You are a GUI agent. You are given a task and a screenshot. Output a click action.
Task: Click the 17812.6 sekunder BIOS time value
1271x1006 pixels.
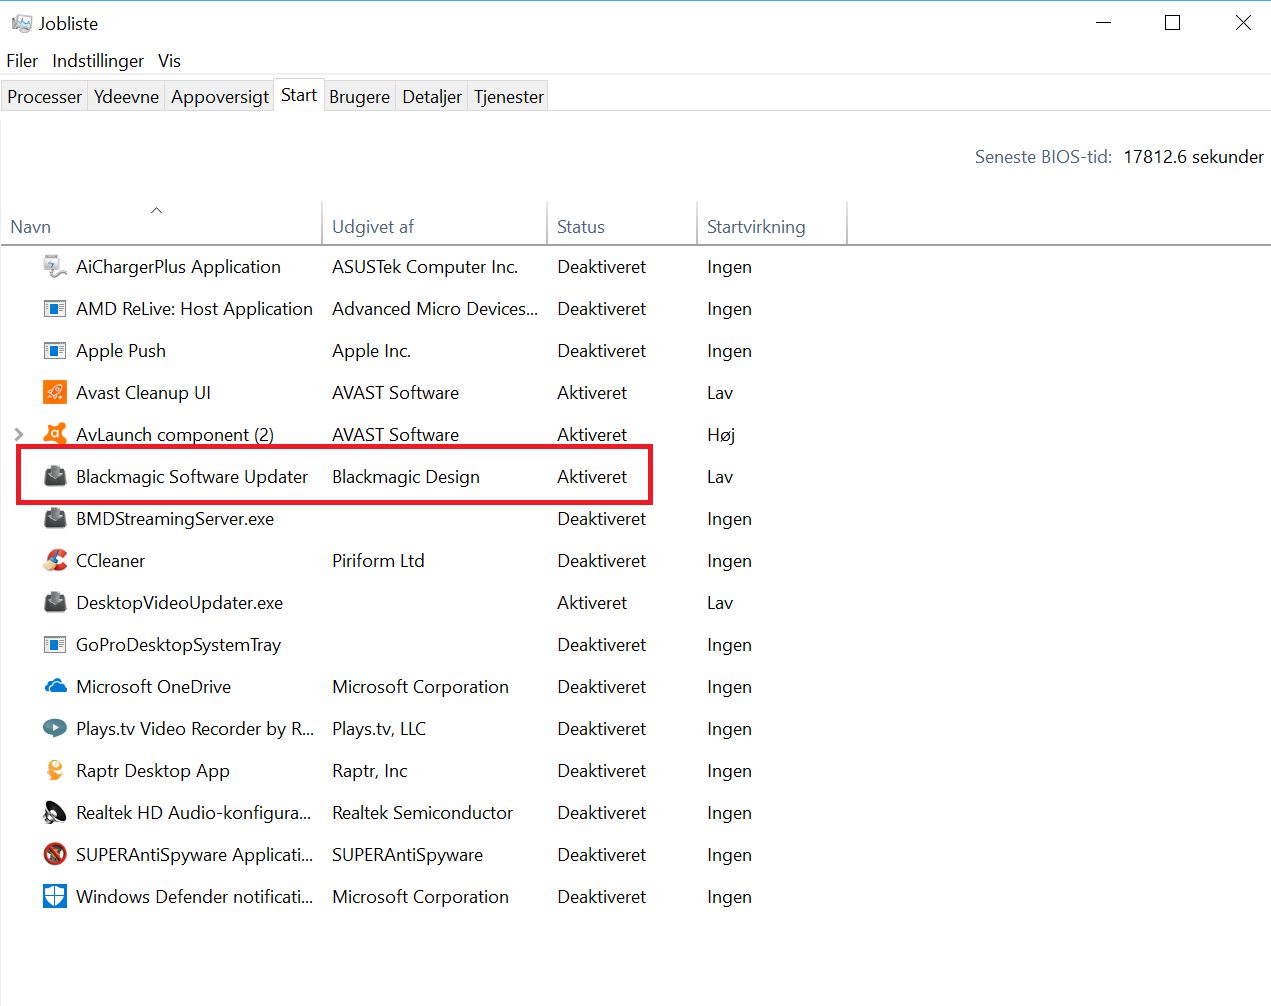coord(1193,157)
